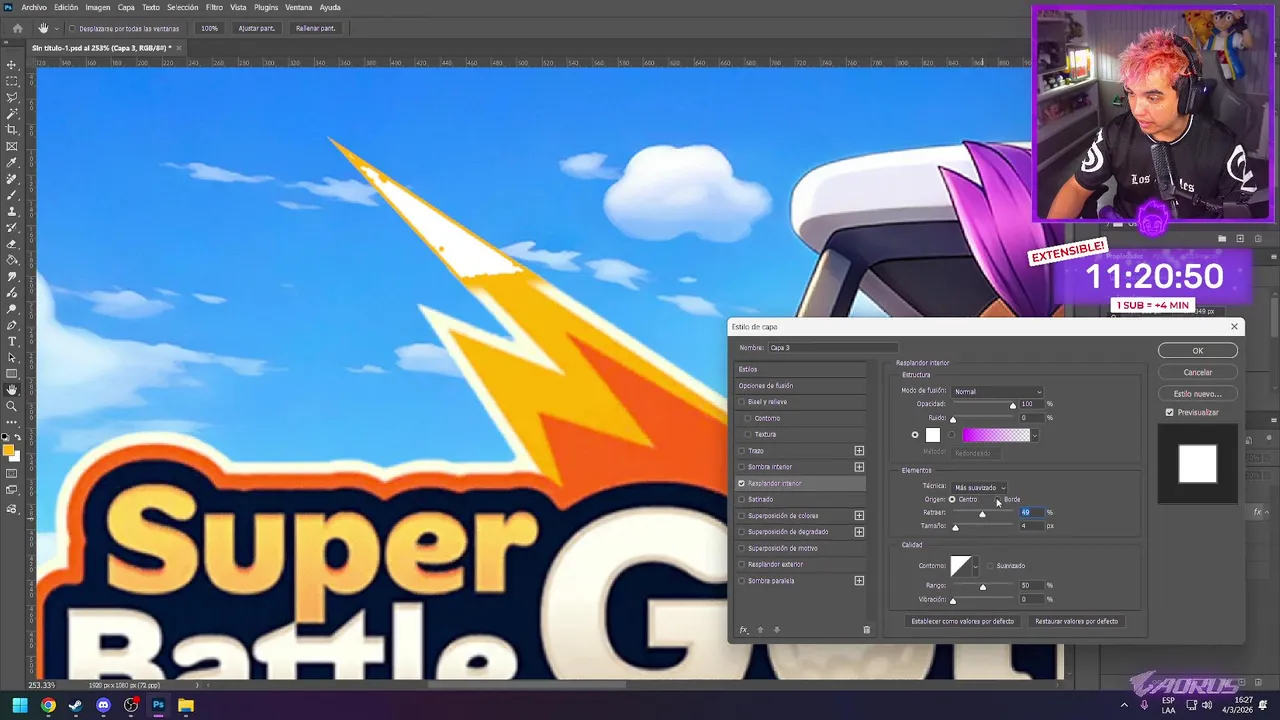Add another Sombra paralela with plus icon
The image size is (1280, 720).
pos(859,581)
